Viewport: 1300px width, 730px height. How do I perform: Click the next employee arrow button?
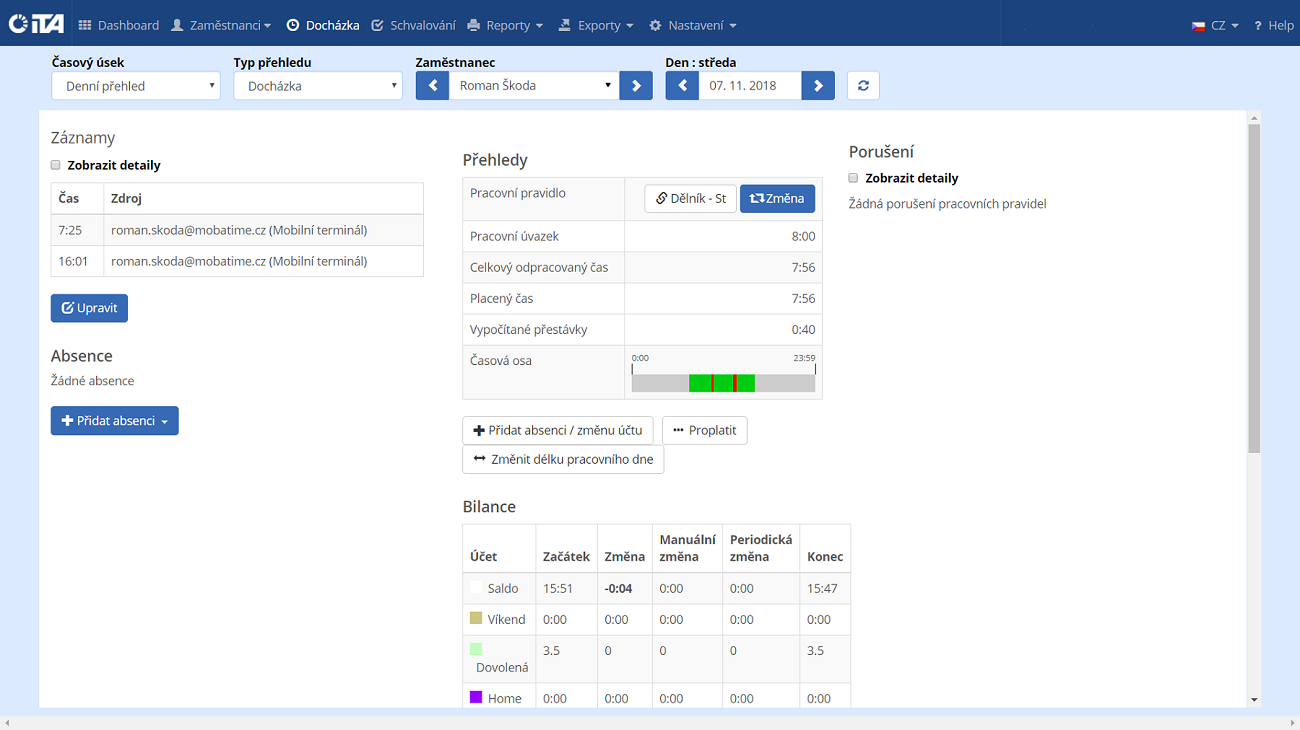pos(636,86)
